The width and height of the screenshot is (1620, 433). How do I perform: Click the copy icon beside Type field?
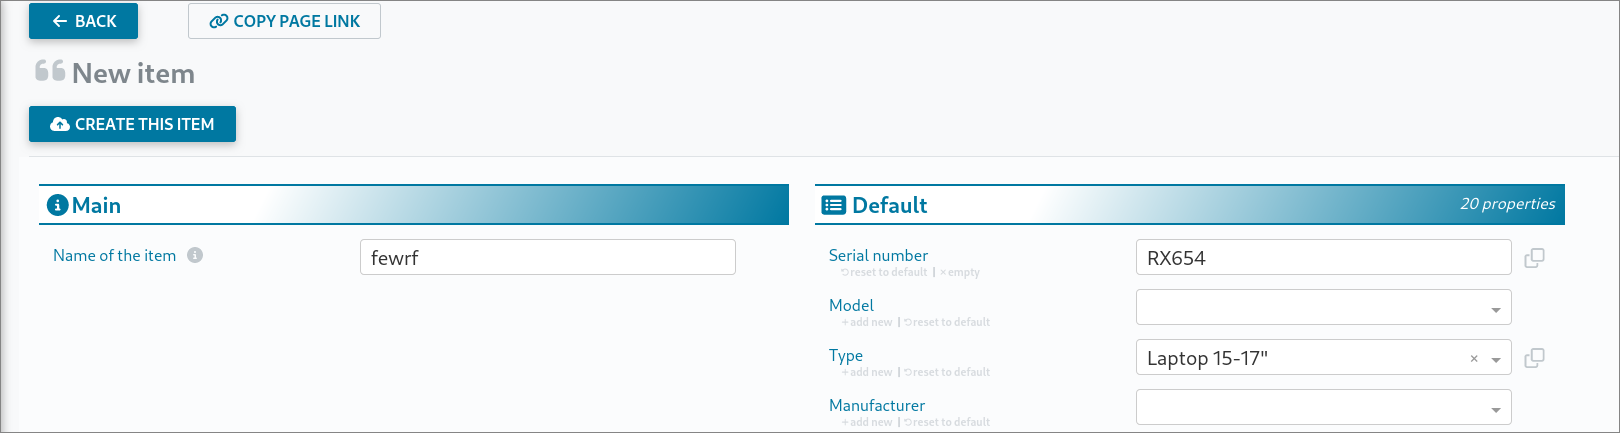click(1534, 358)
